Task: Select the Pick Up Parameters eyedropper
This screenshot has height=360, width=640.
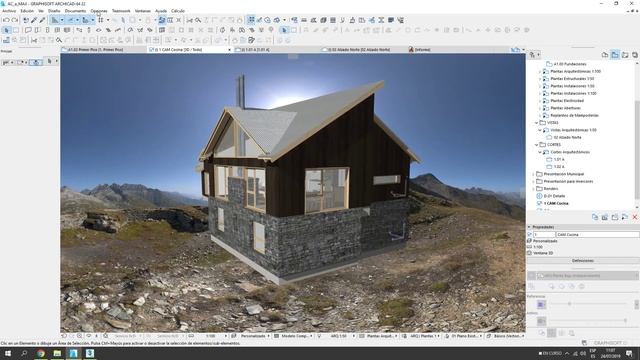Action: point(34,20)
